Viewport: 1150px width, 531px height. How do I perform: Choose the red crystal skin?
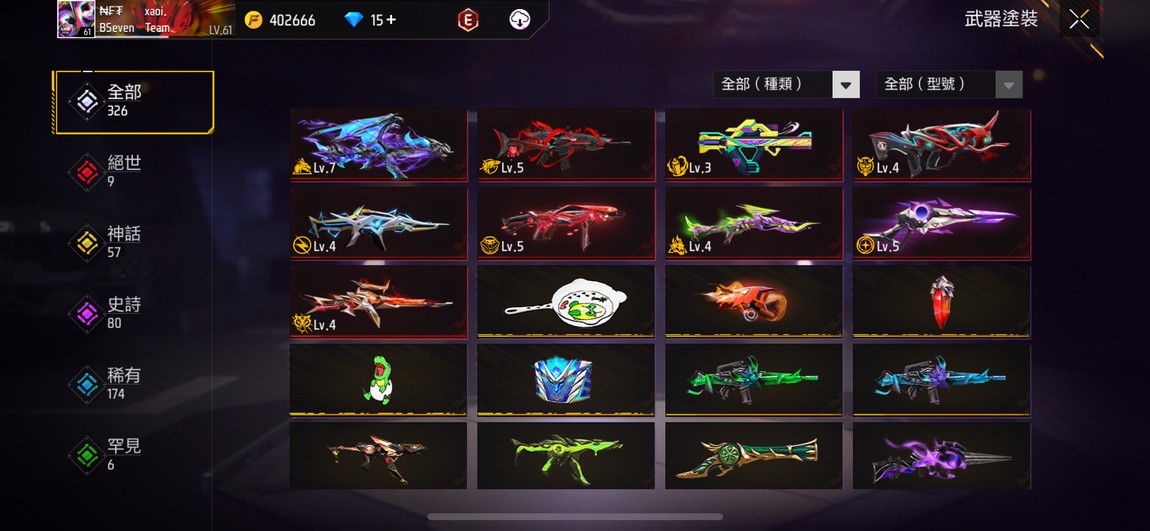pyautogui.click(x=942, y=301)
